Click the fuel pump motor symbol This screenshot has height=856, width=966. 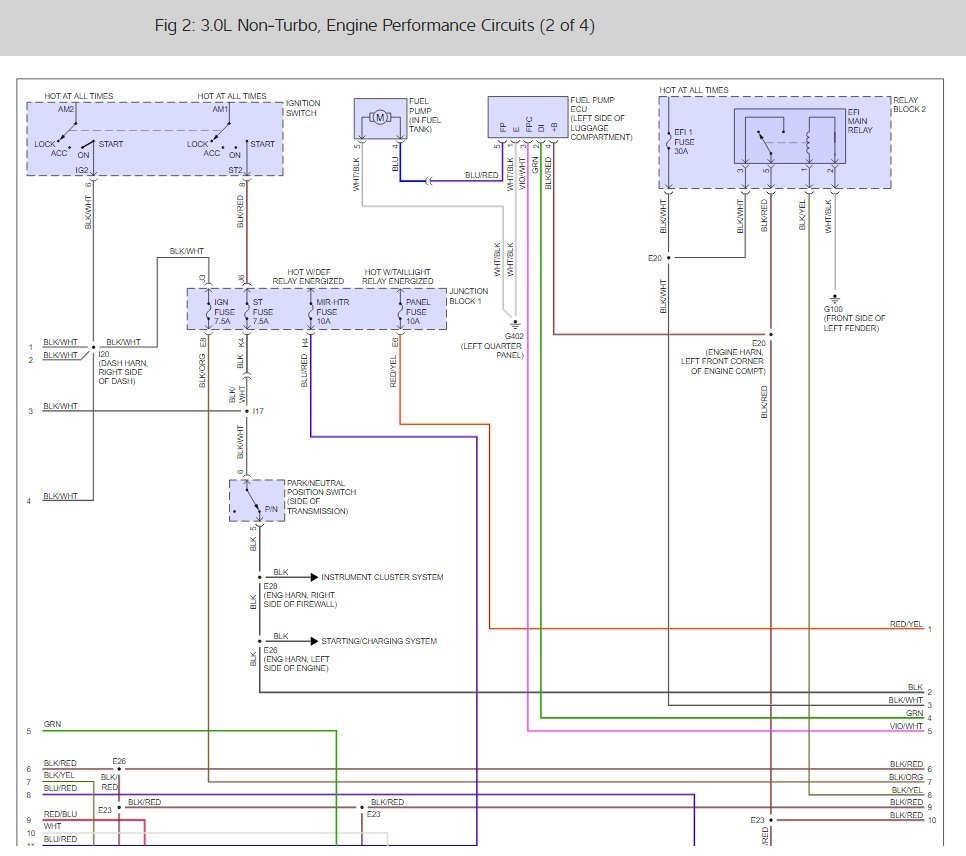[x=380, y=118]
